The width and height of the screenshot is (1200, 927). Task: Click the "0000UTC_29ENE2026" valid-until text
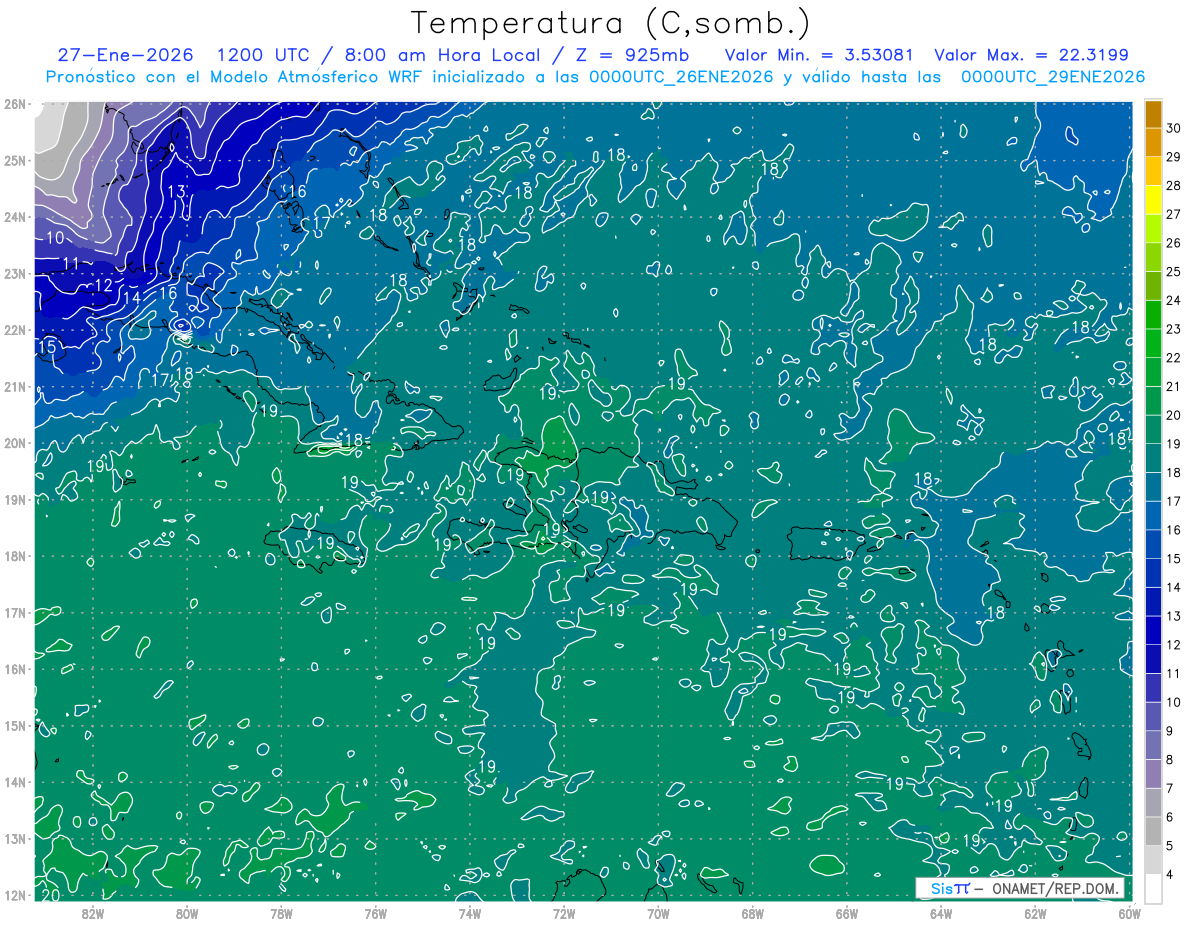coord(1053,77)
